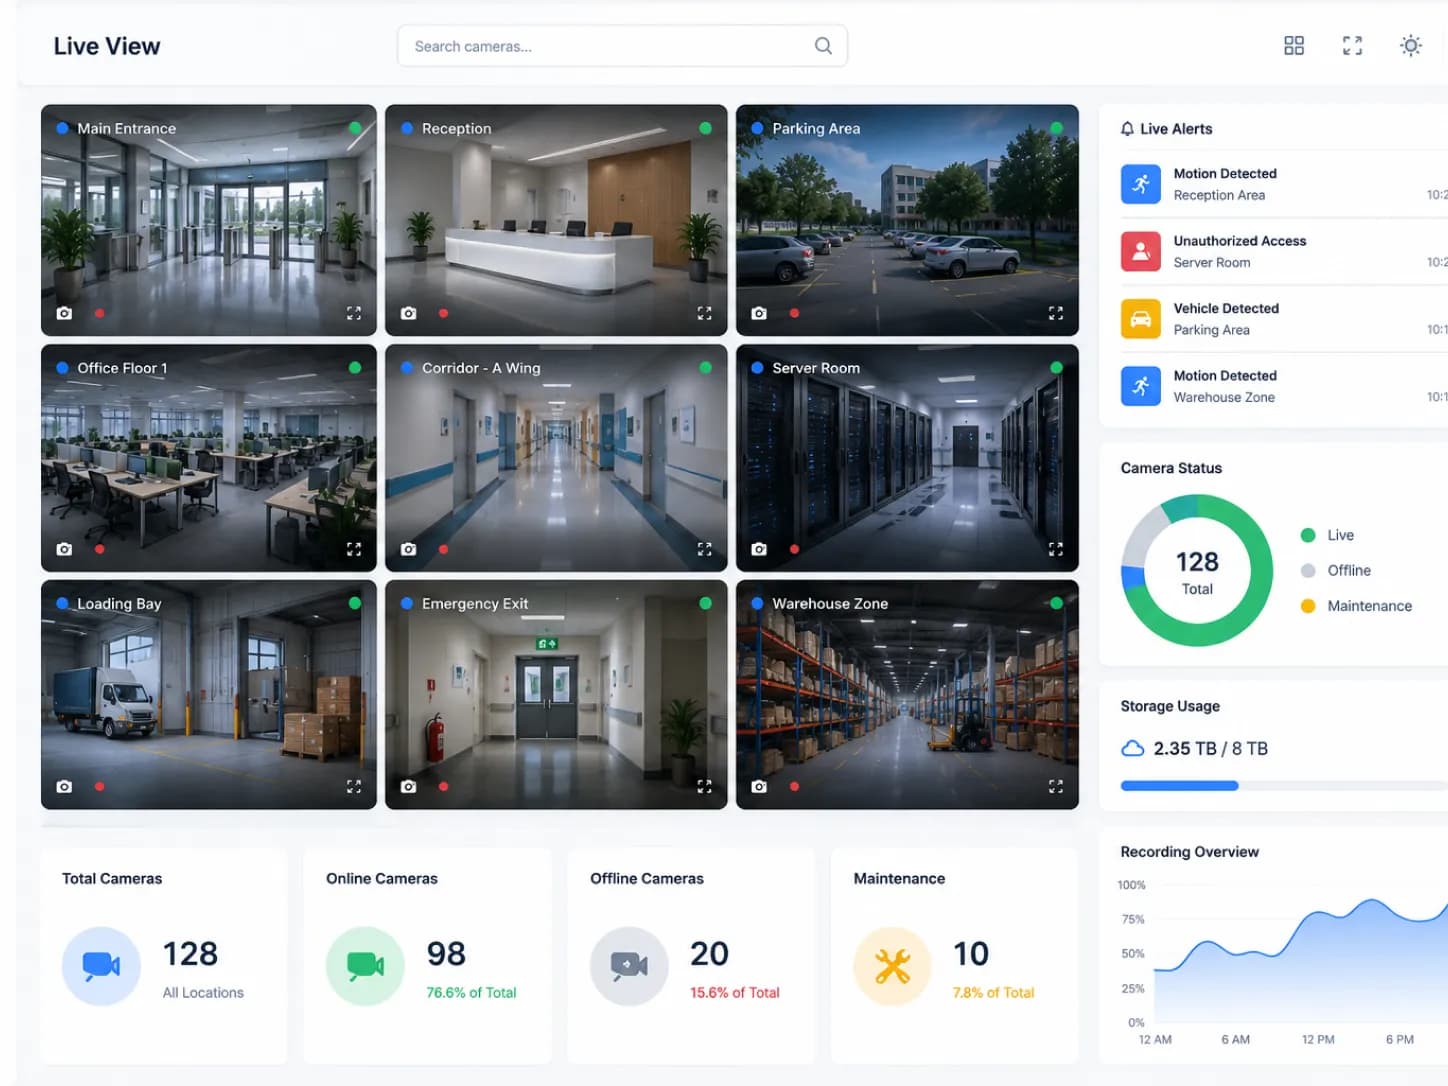
Task: Take snapshot of Emergency Exit camera
Action: [408, 787]
